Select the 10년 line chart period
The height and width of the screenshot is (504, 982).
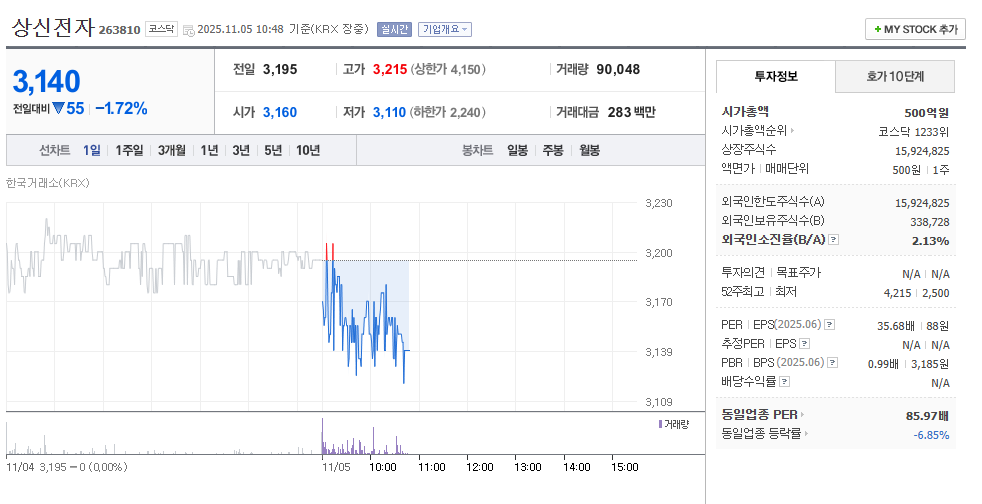click(308, 150)
